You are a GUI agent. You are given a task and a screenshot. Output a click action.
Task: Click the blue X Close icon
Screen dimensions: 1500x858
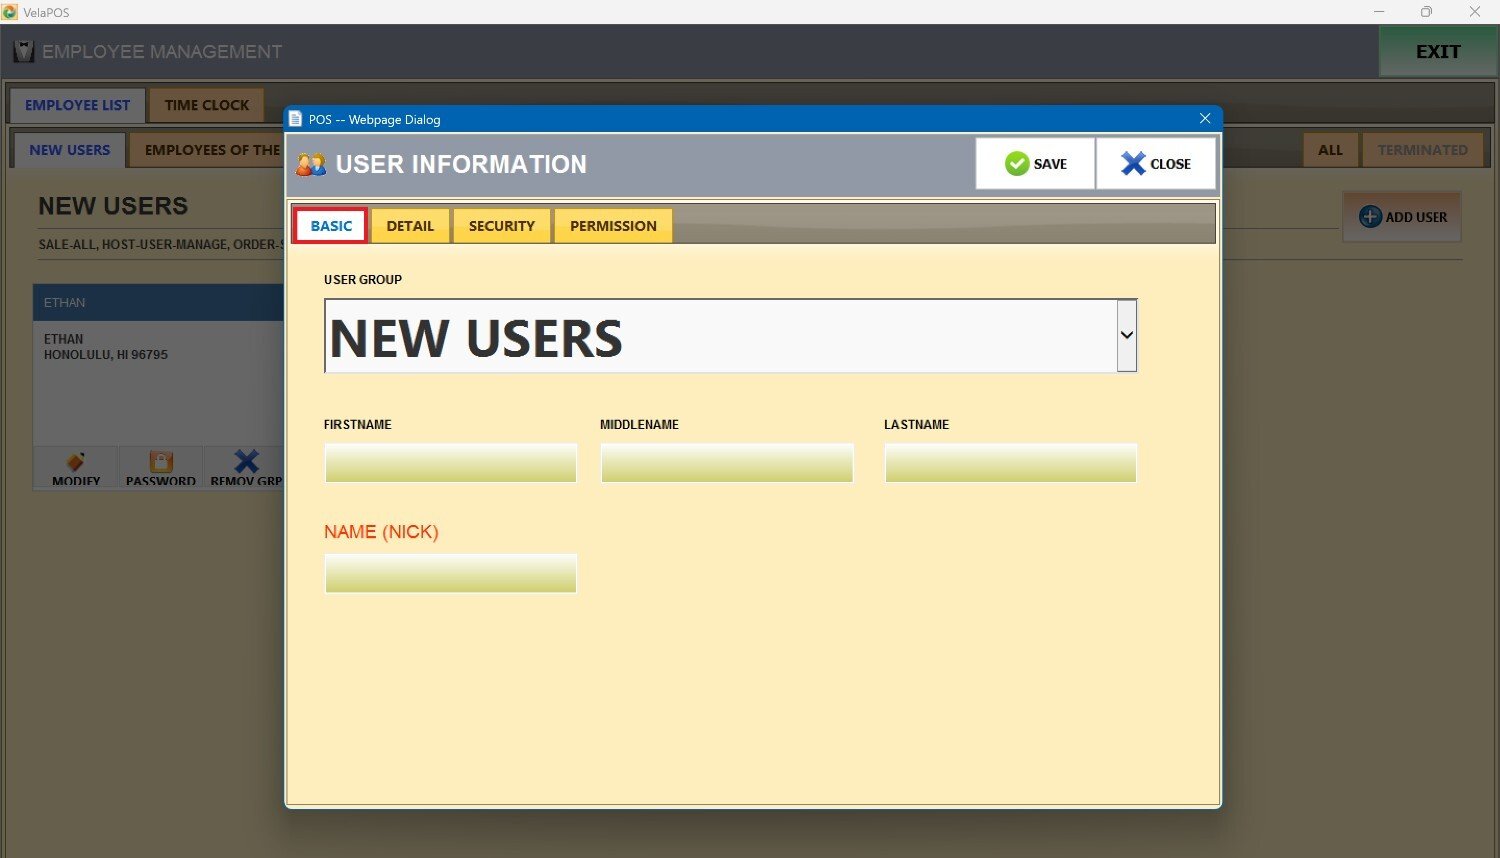[x=1132, y=164]
